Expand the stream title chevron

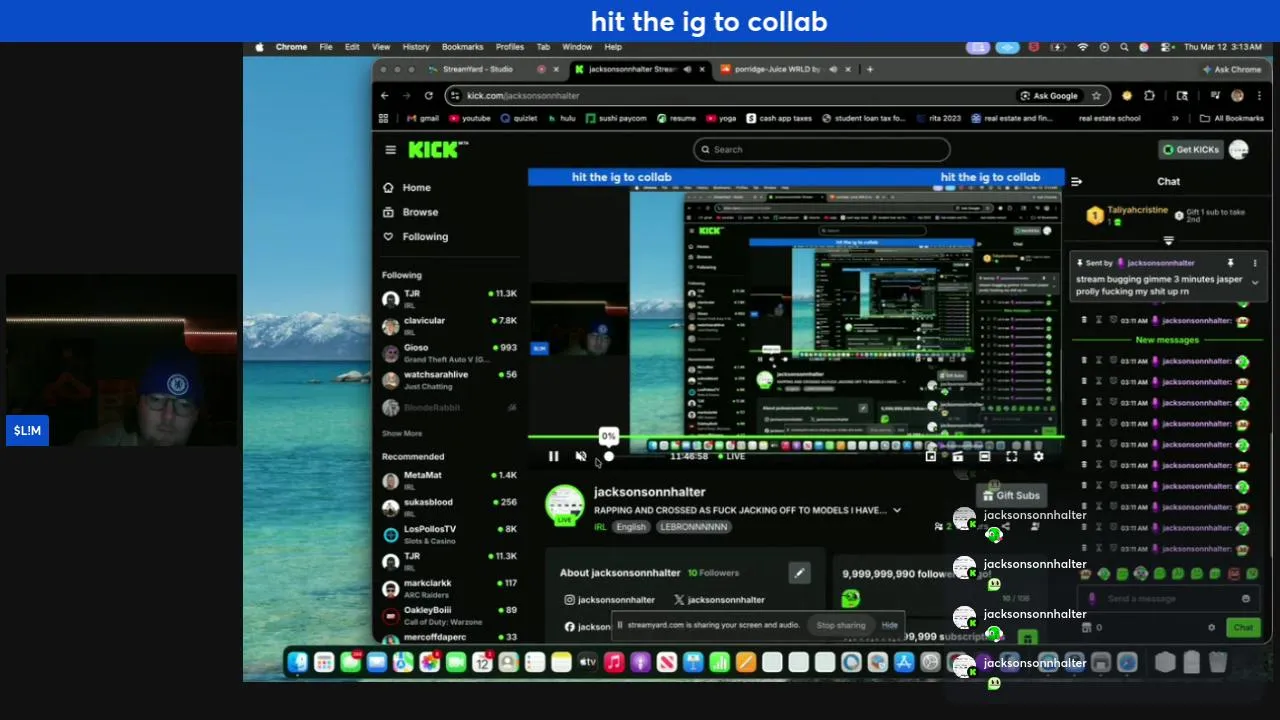point(896,510)
